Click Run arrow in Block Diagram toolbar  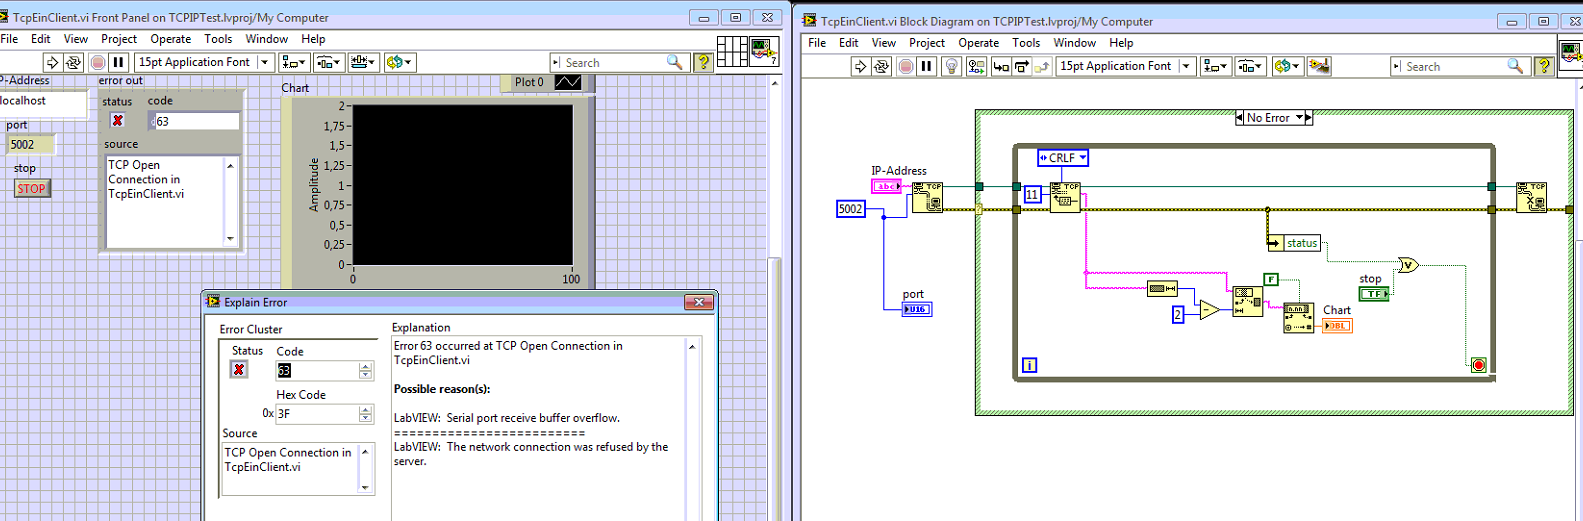pyautogui.click(x=859, y=66)
